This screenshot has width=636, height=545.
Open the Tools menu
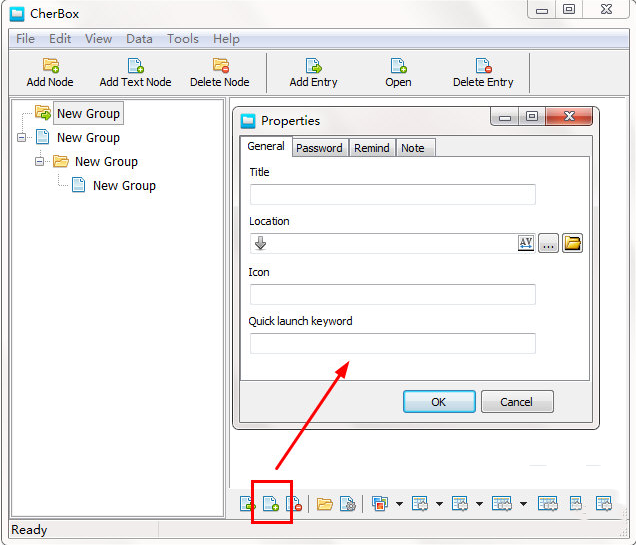tap(183, 39)
